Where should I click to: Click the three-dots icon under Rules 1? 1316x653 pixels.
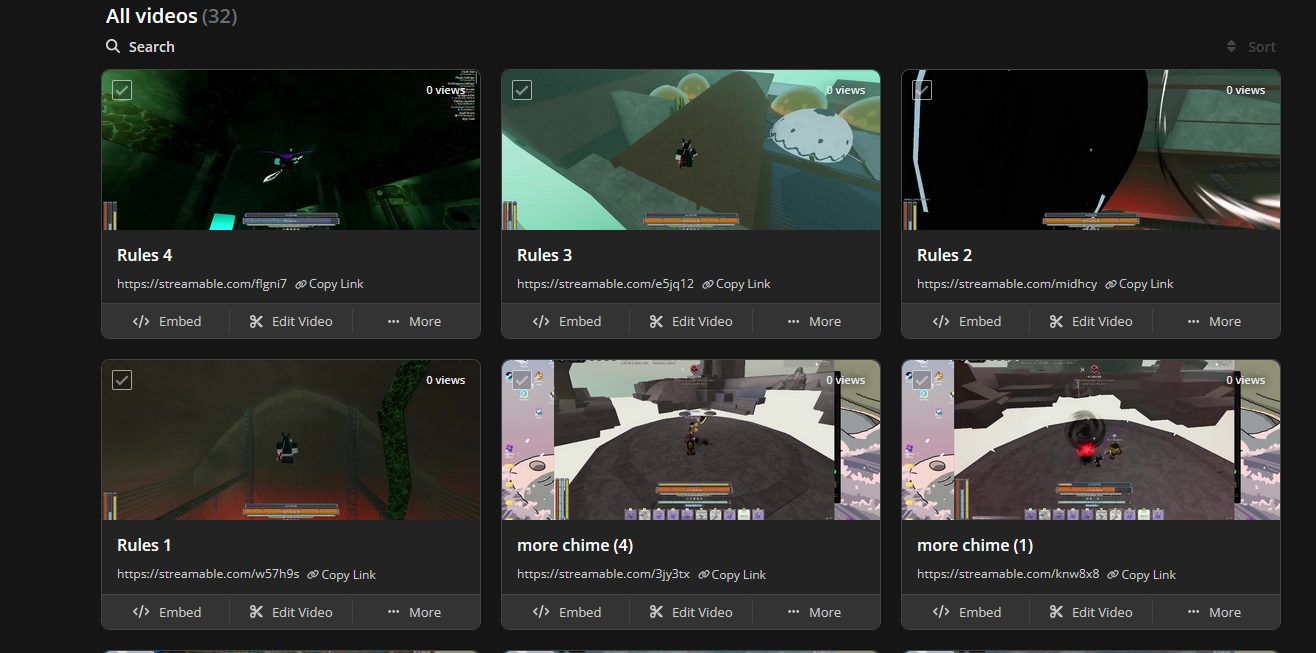point(394,613)
